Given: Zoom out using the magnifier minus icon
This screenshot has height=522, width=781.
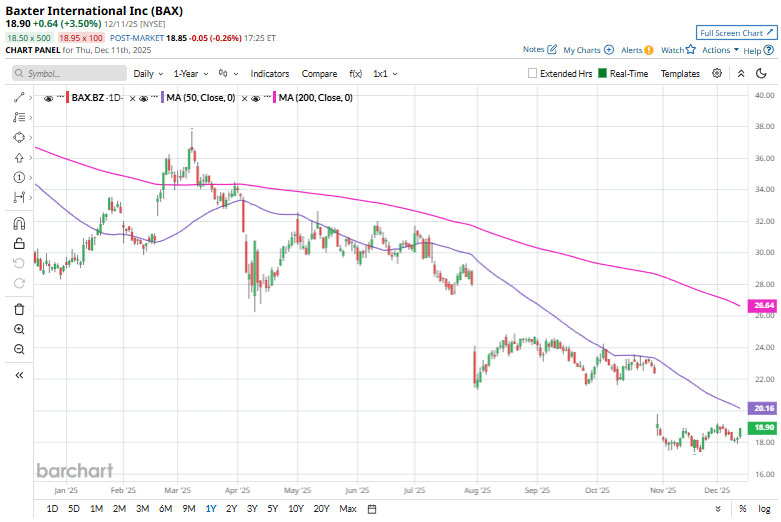Looking at the screenshot, I should click(19, 349).
